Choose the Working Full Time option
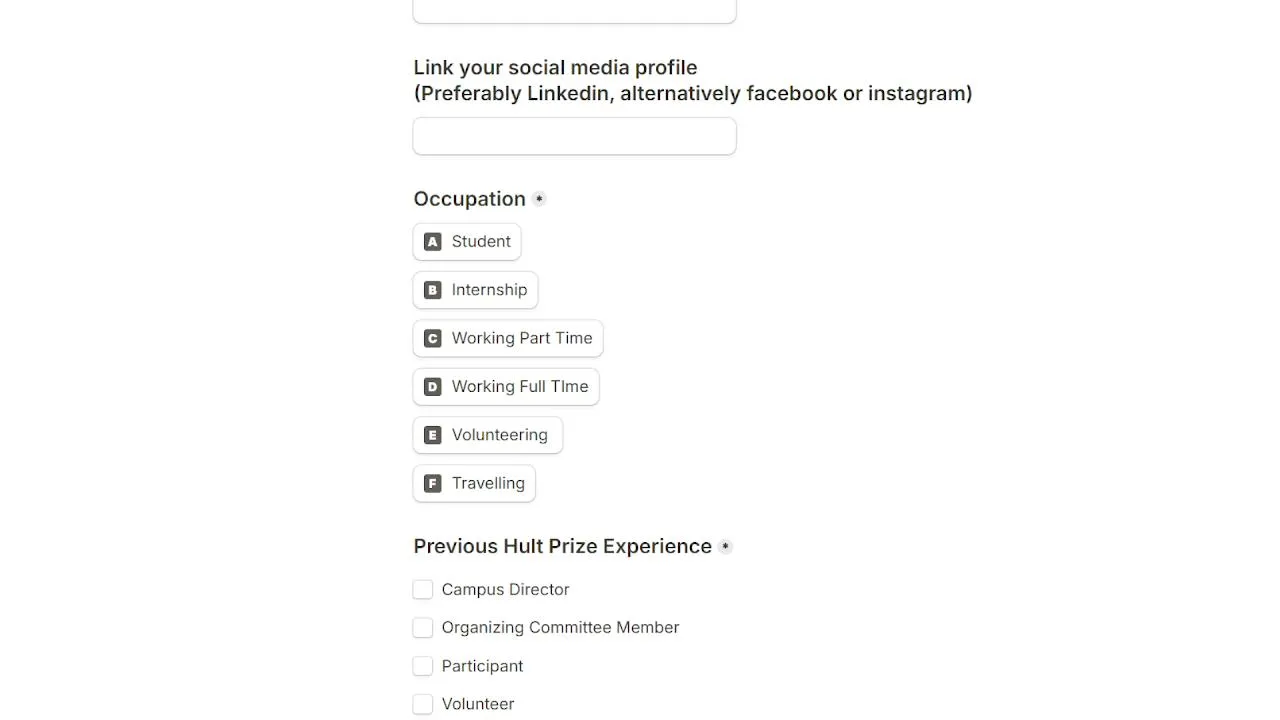This screenshot has width=1280, height=720. (506, 387)
